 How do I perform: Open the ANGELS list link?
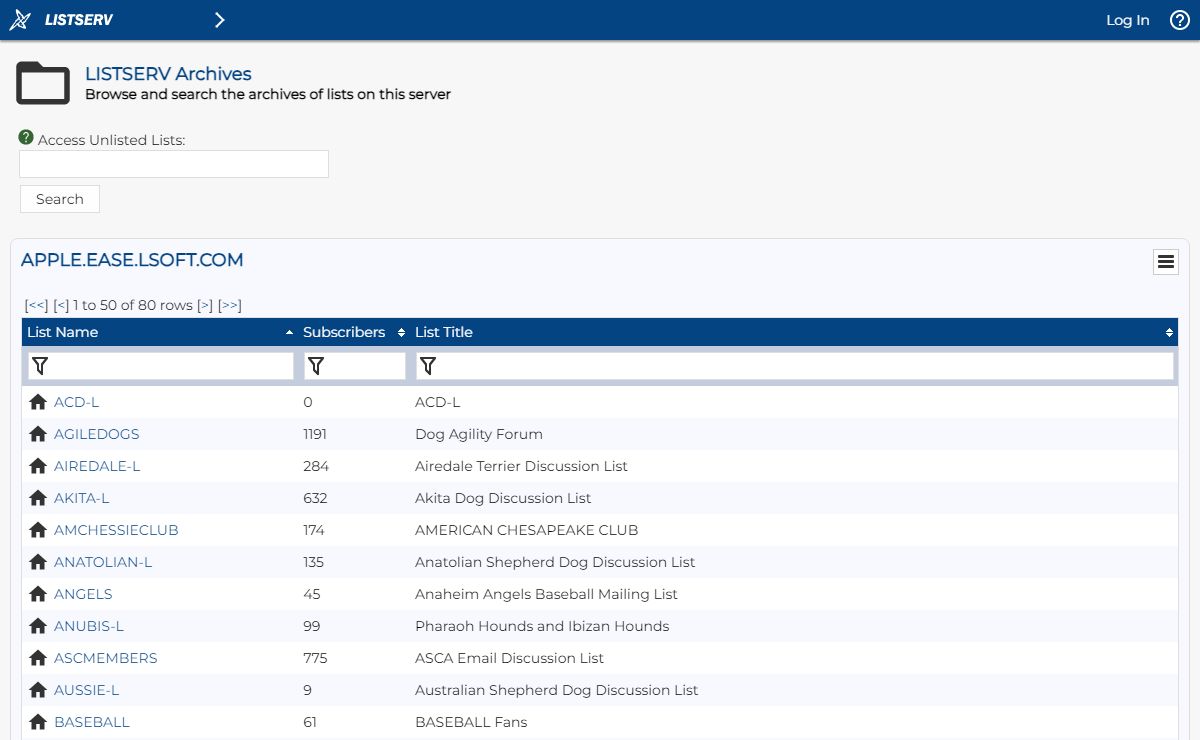83,594
